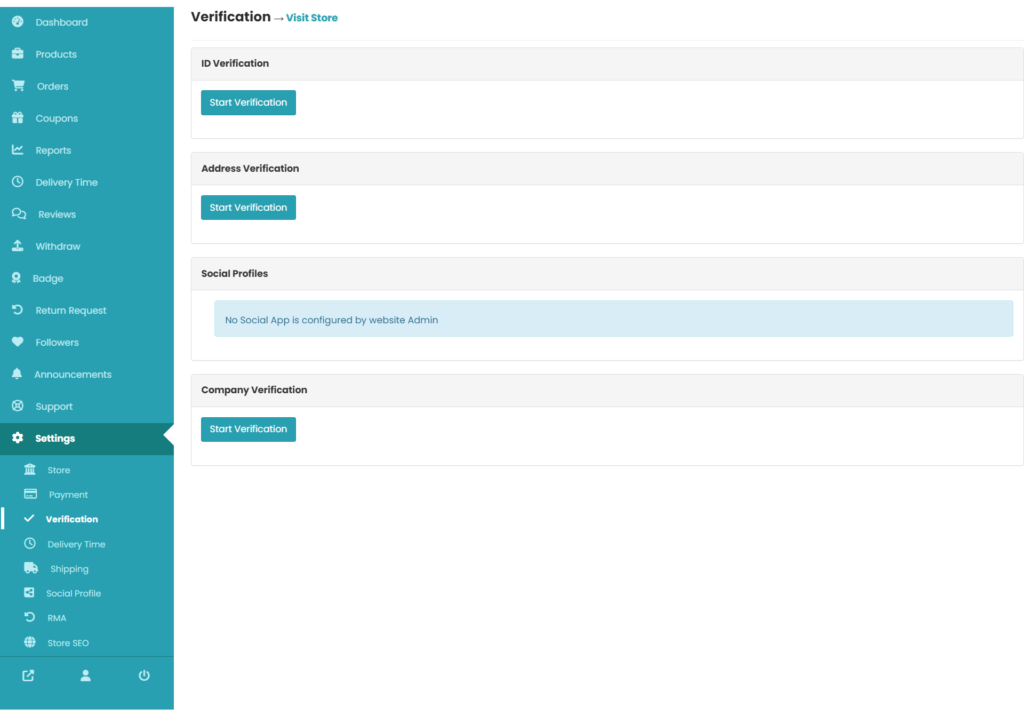Select Coupons in the sidebar

[87, 118]
